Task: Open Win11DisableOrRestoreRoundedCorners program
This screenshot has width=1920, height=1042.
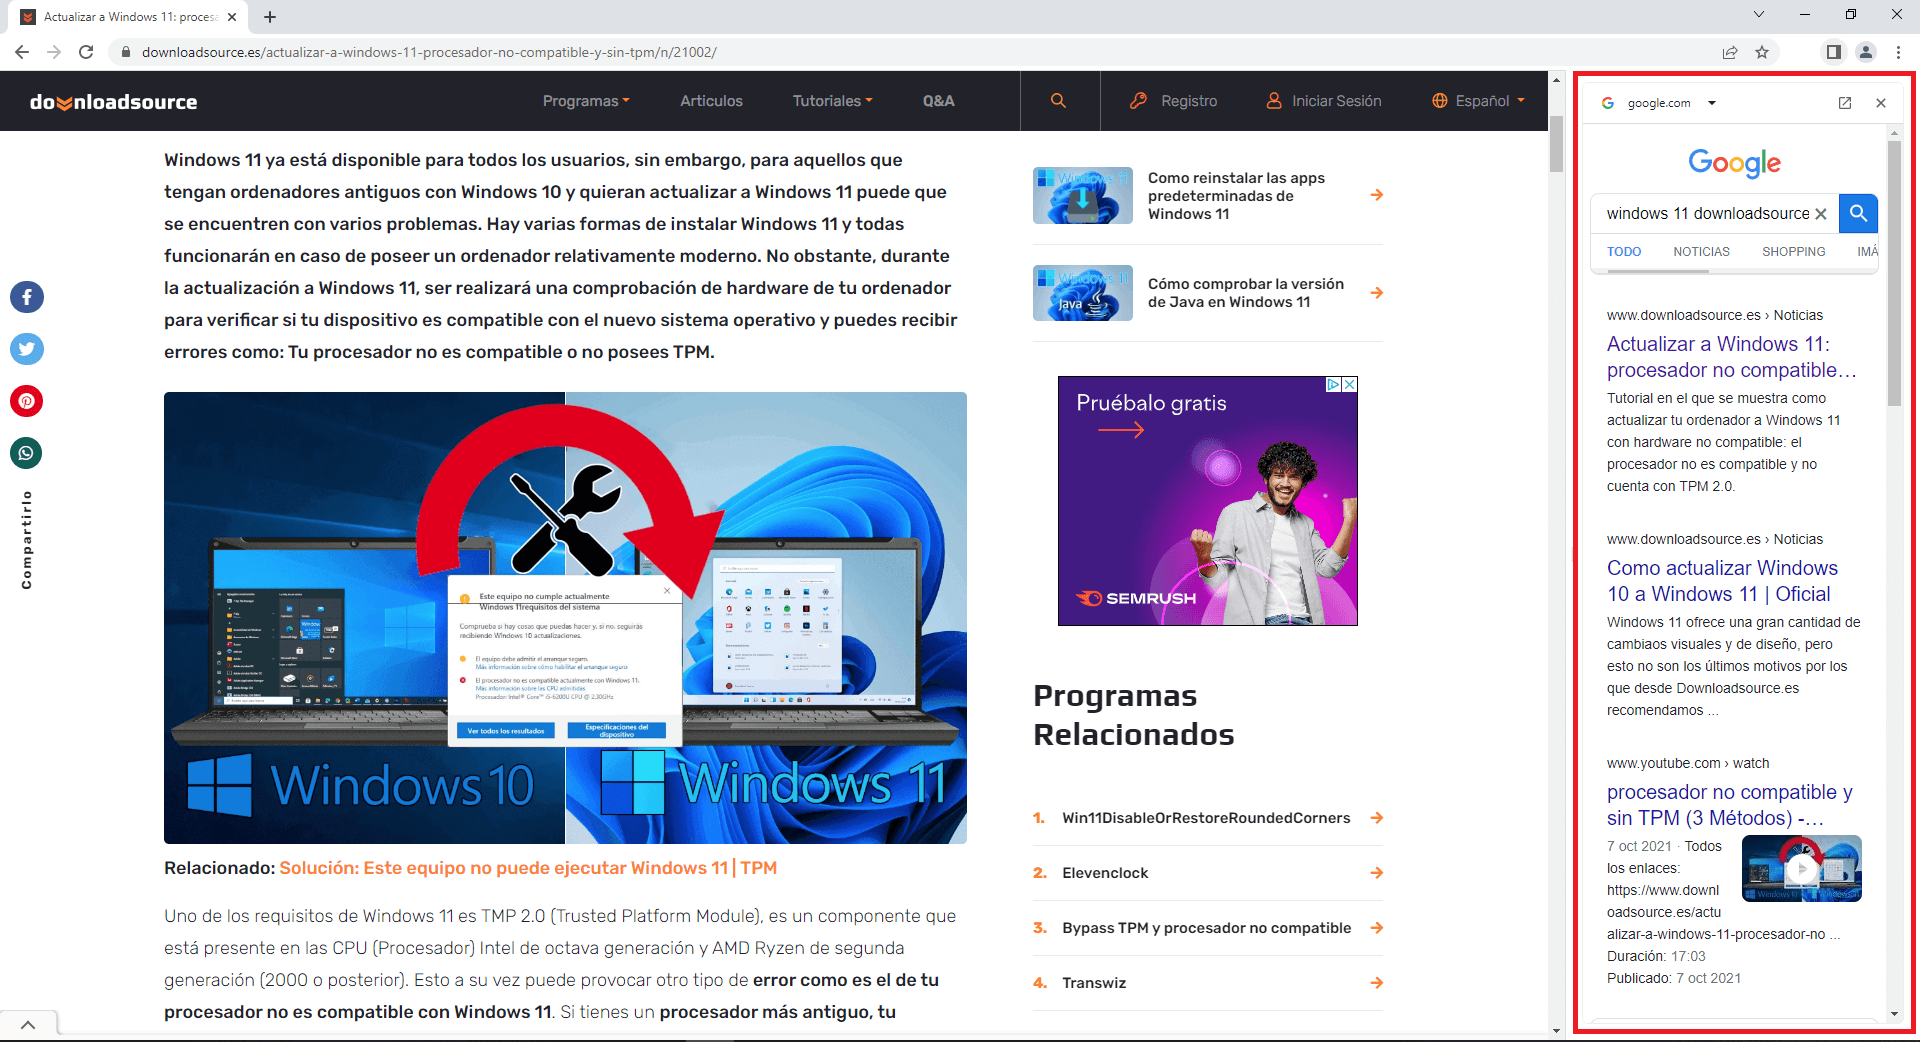Action: (1206, 818)
